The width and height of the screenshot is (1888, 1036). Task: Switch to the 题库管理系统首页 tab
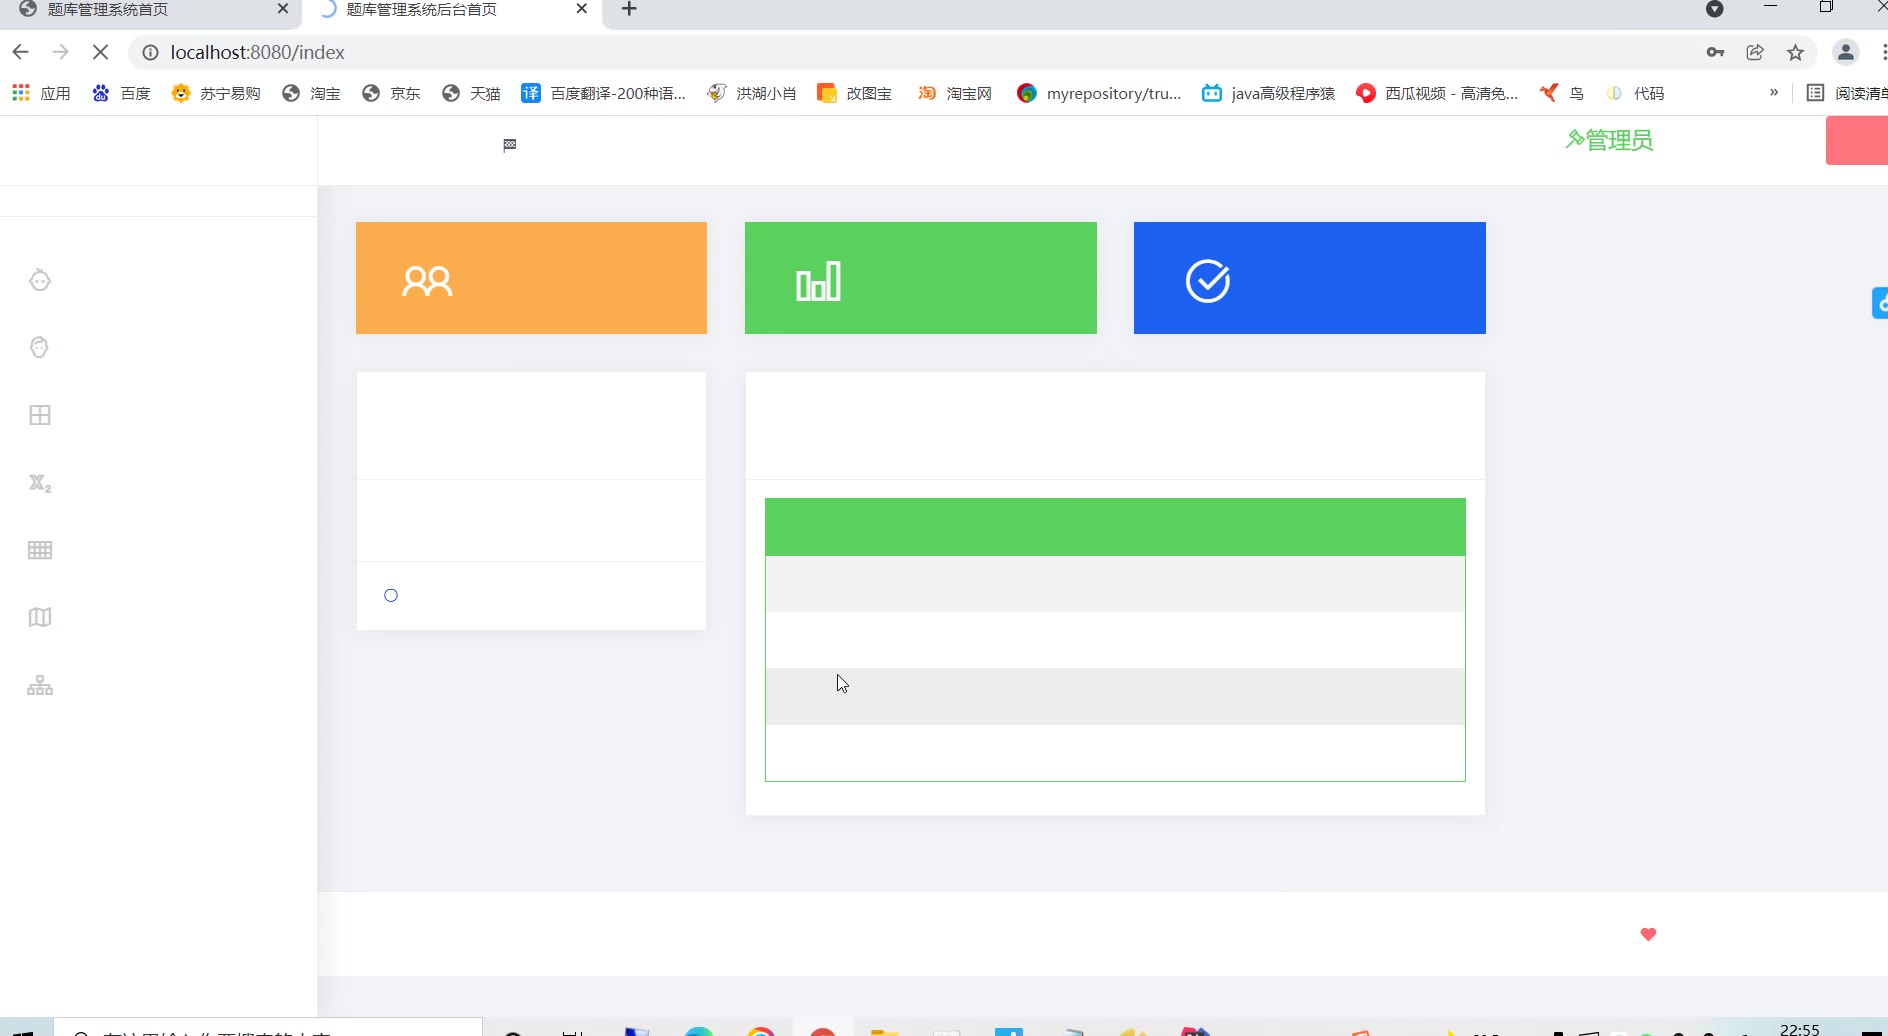tap(150, 10)
